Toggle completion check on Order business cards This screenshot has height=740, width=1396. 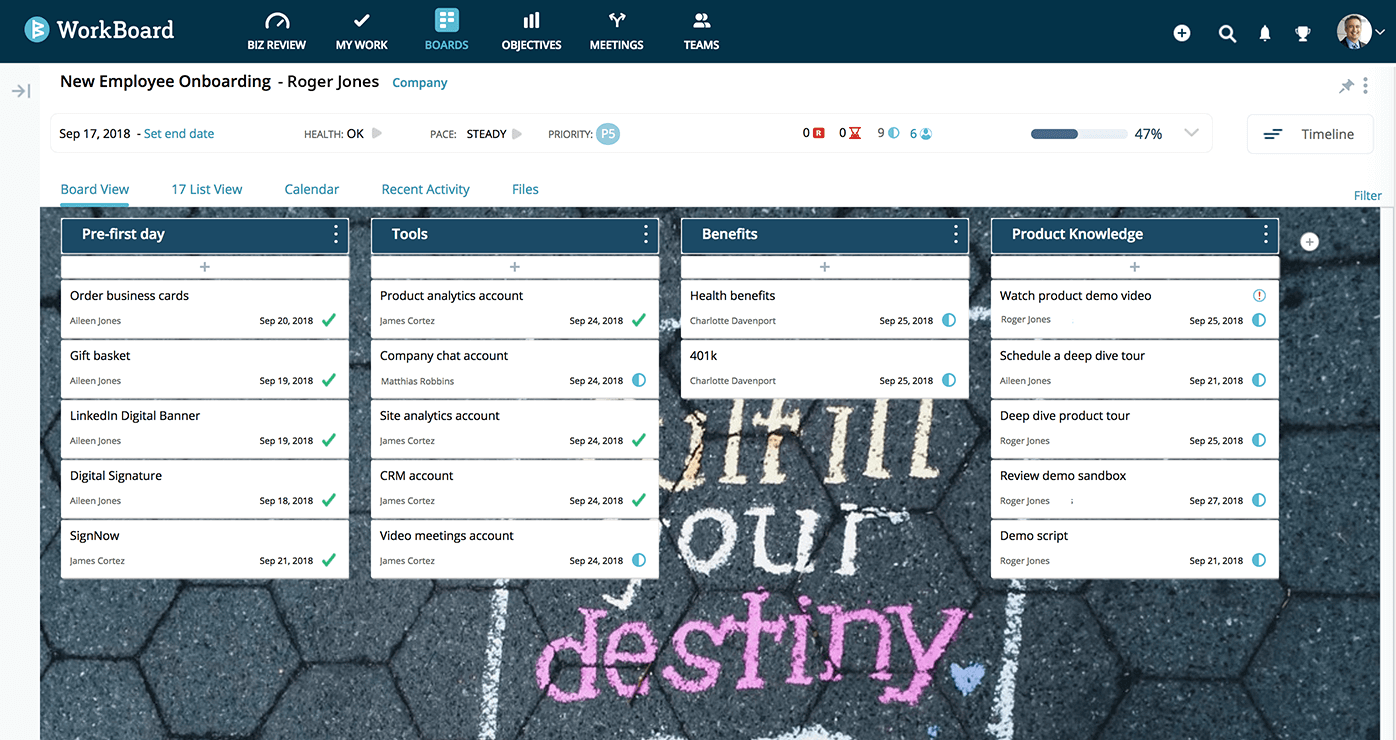[329, 320]
